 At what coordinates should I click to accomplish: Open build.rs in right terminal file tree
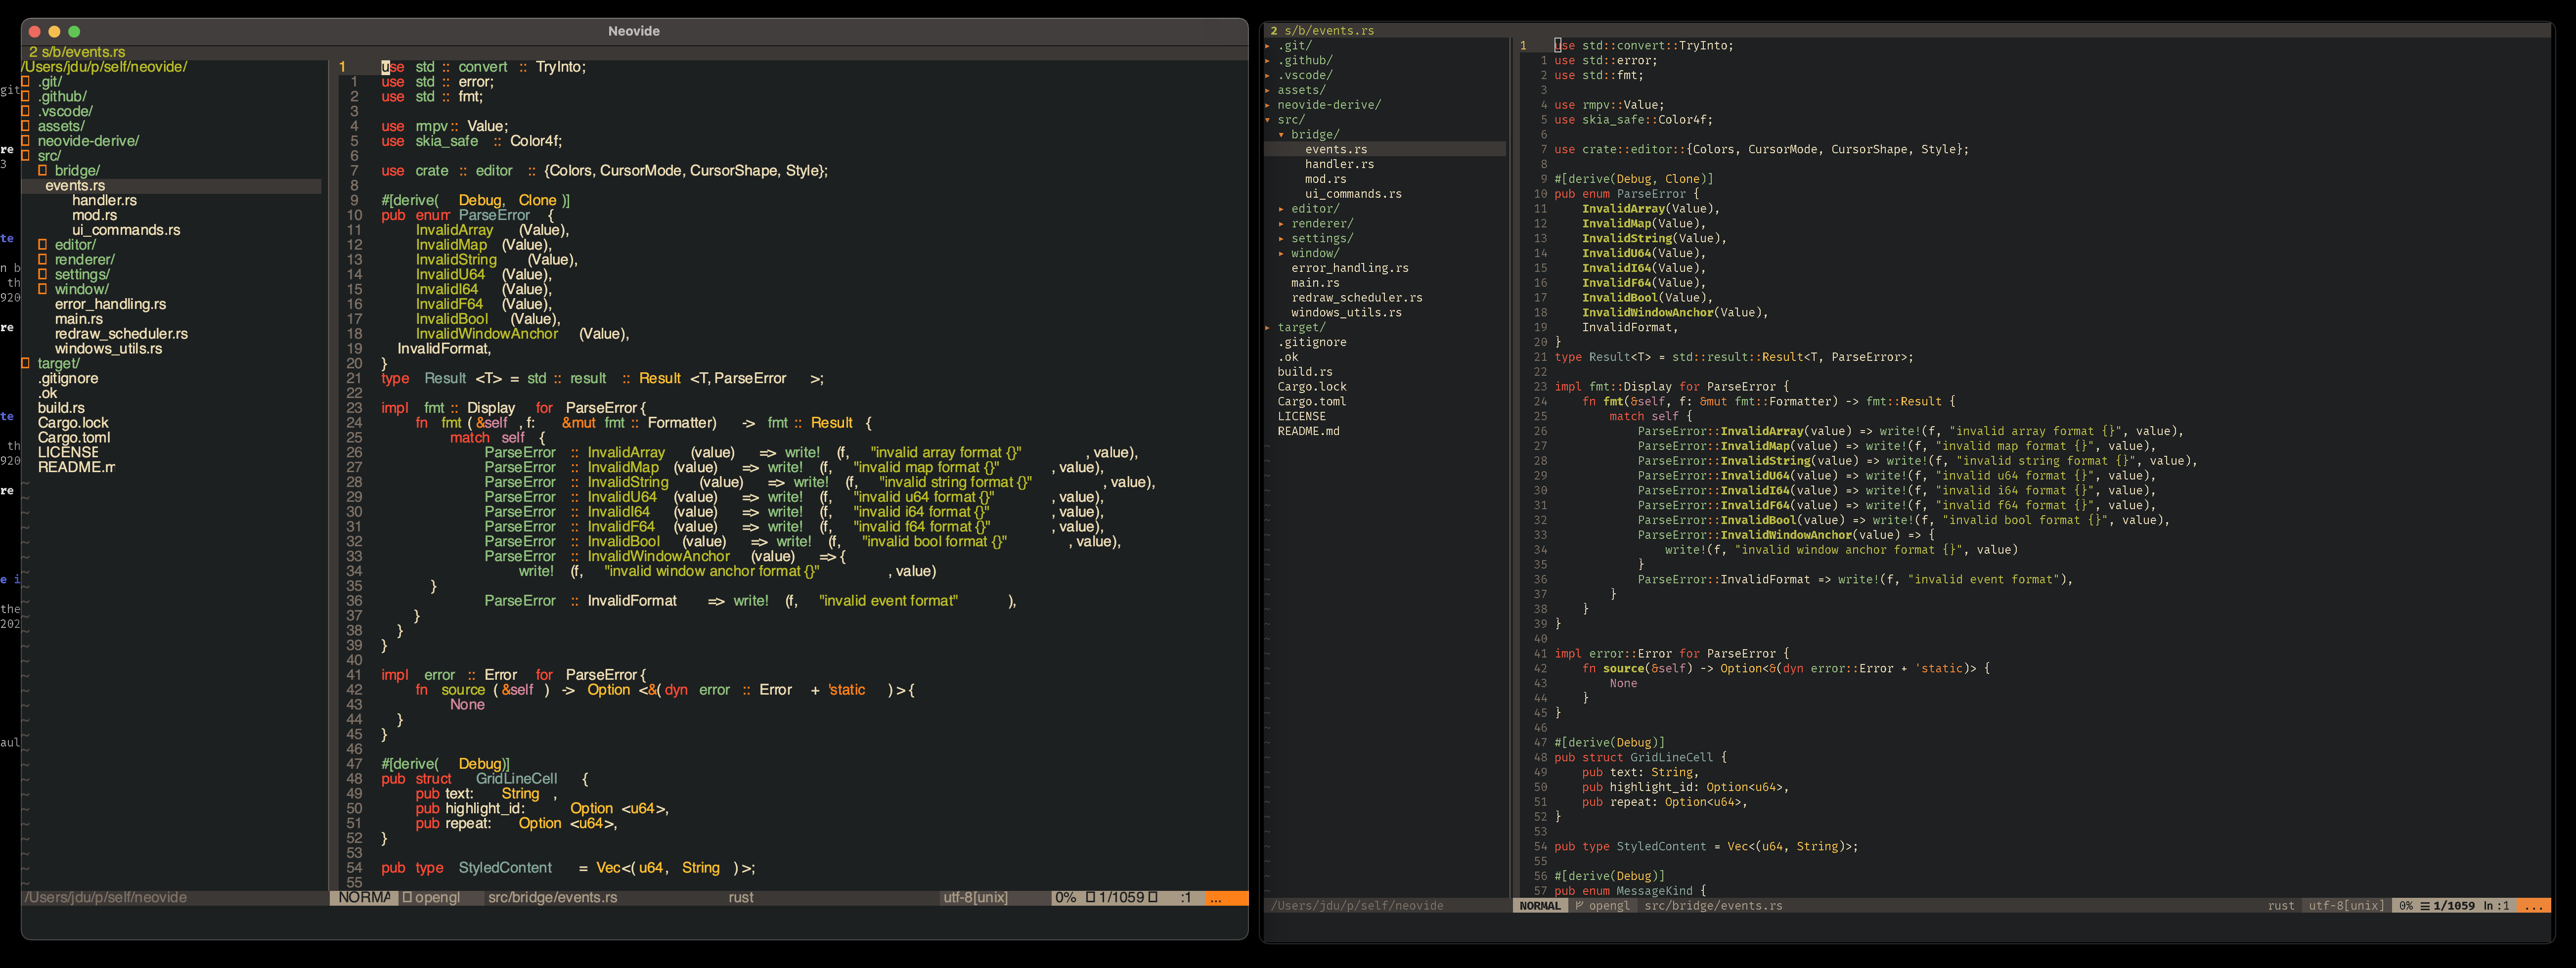[1305, 372]
